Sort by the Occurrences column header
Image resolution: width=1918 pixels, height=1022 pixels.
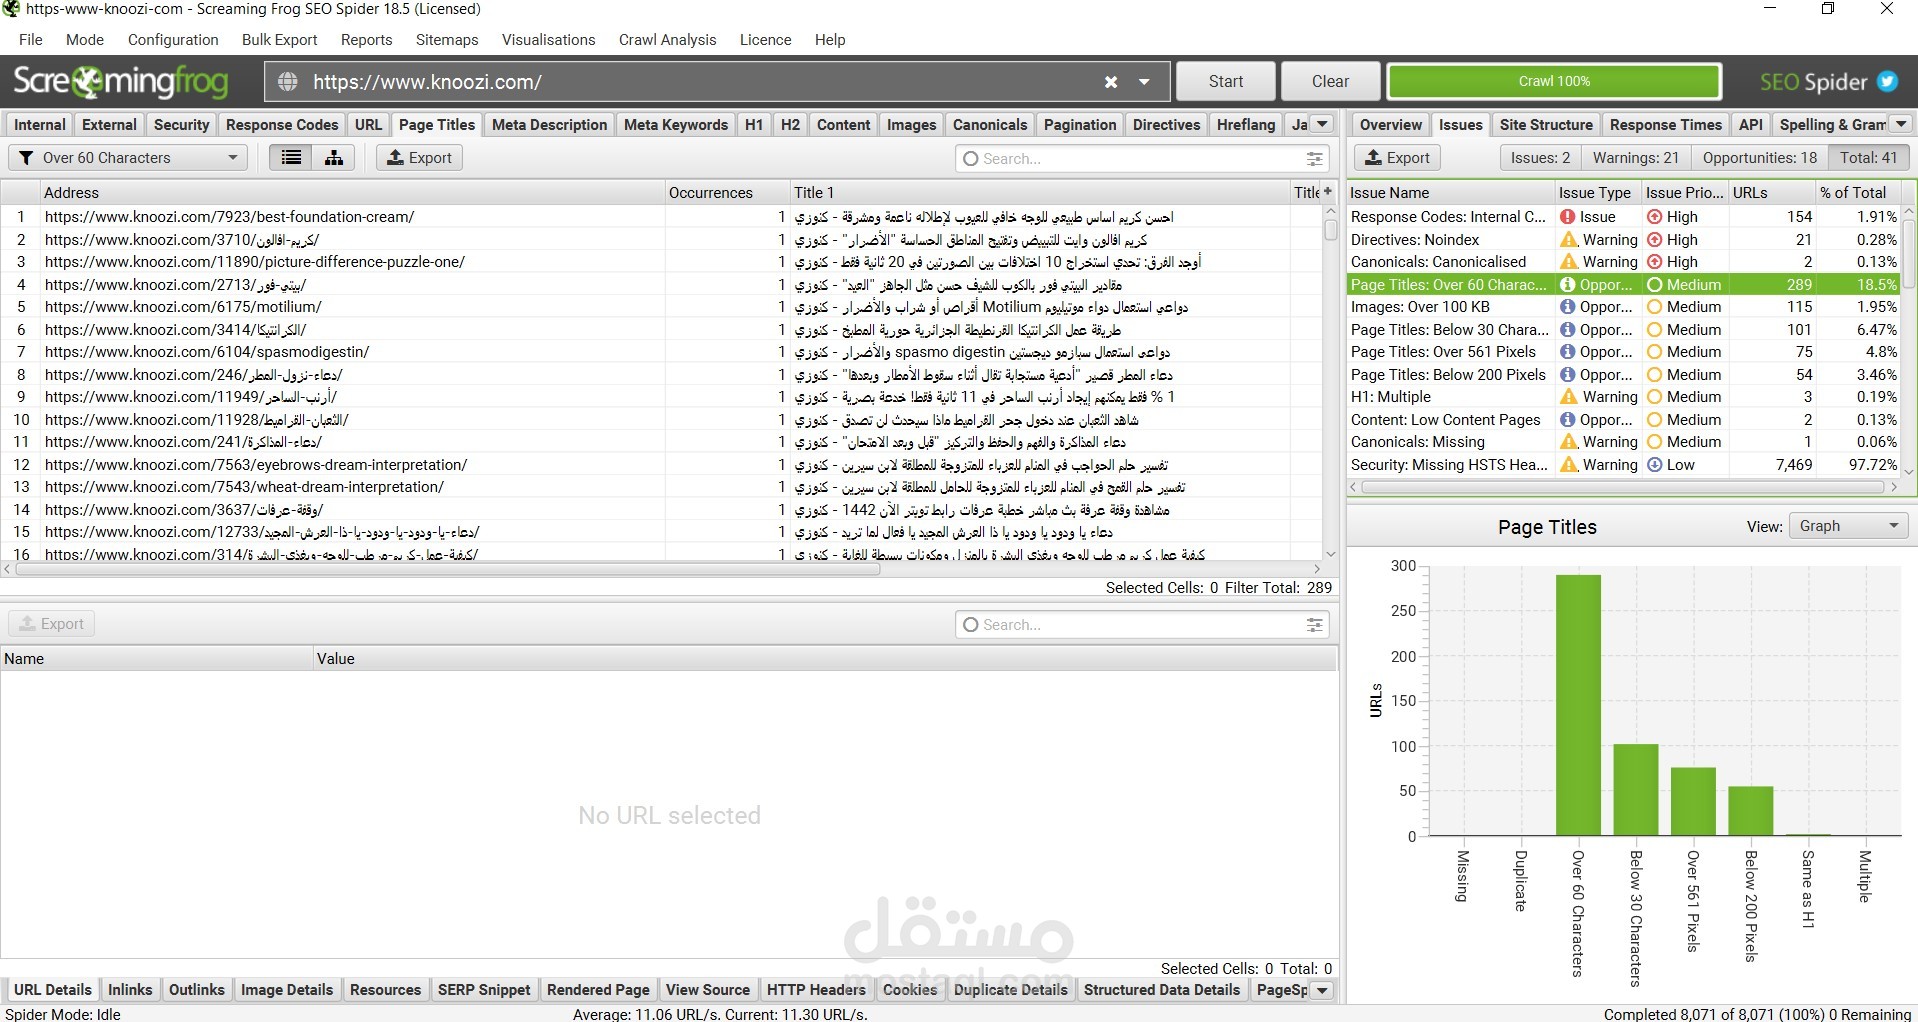[727, 192]
